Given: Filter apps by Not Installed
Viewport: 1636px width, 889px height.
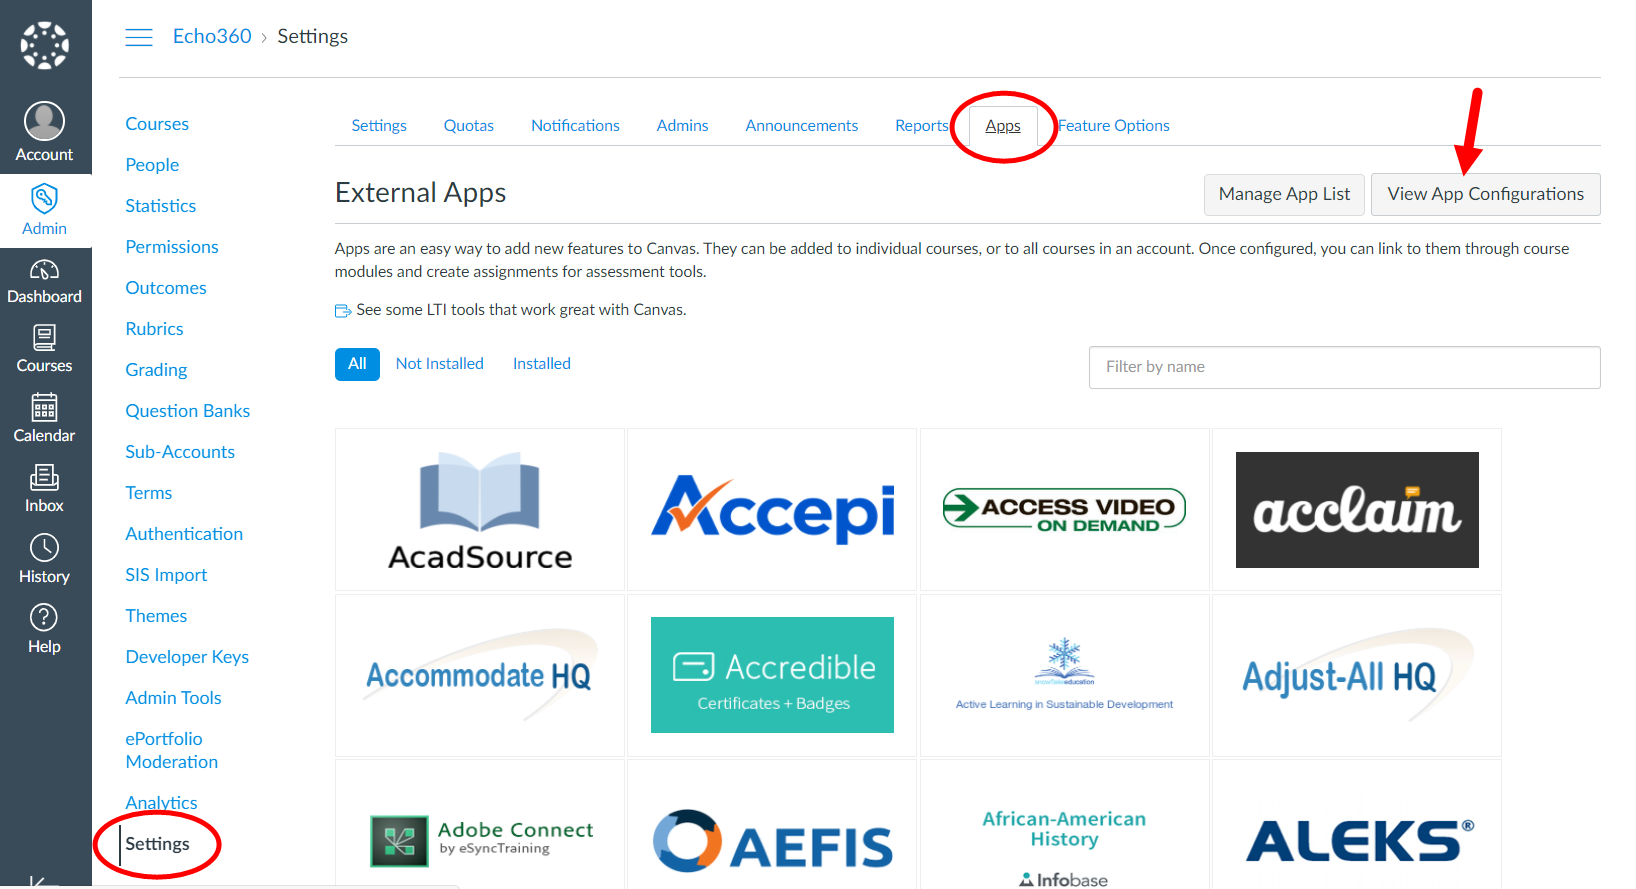Looking at the screenshot, I should tap(439, 364).
